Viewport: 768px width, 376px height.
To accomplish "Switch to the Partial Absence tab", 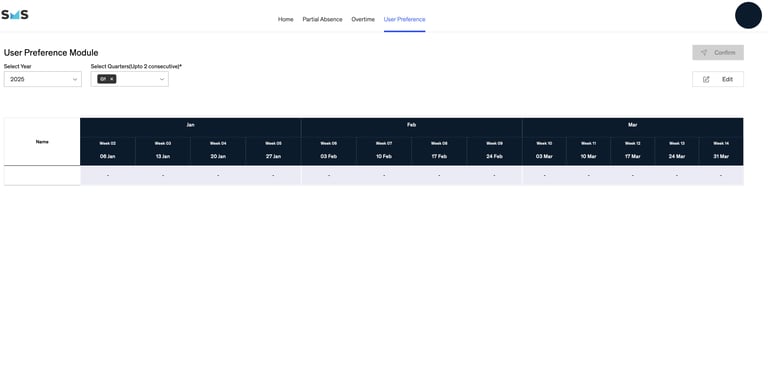I will click(x=322, y=20).
